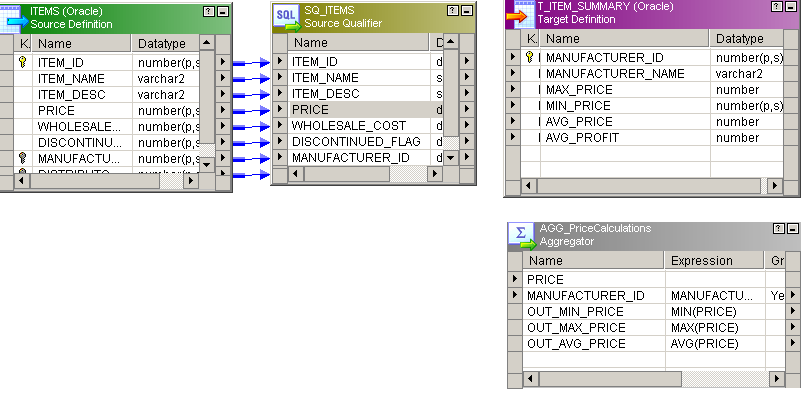
Task: Click output port arrow of OUT_AVG_PRICE in aggregator
Action: (793, 343)
